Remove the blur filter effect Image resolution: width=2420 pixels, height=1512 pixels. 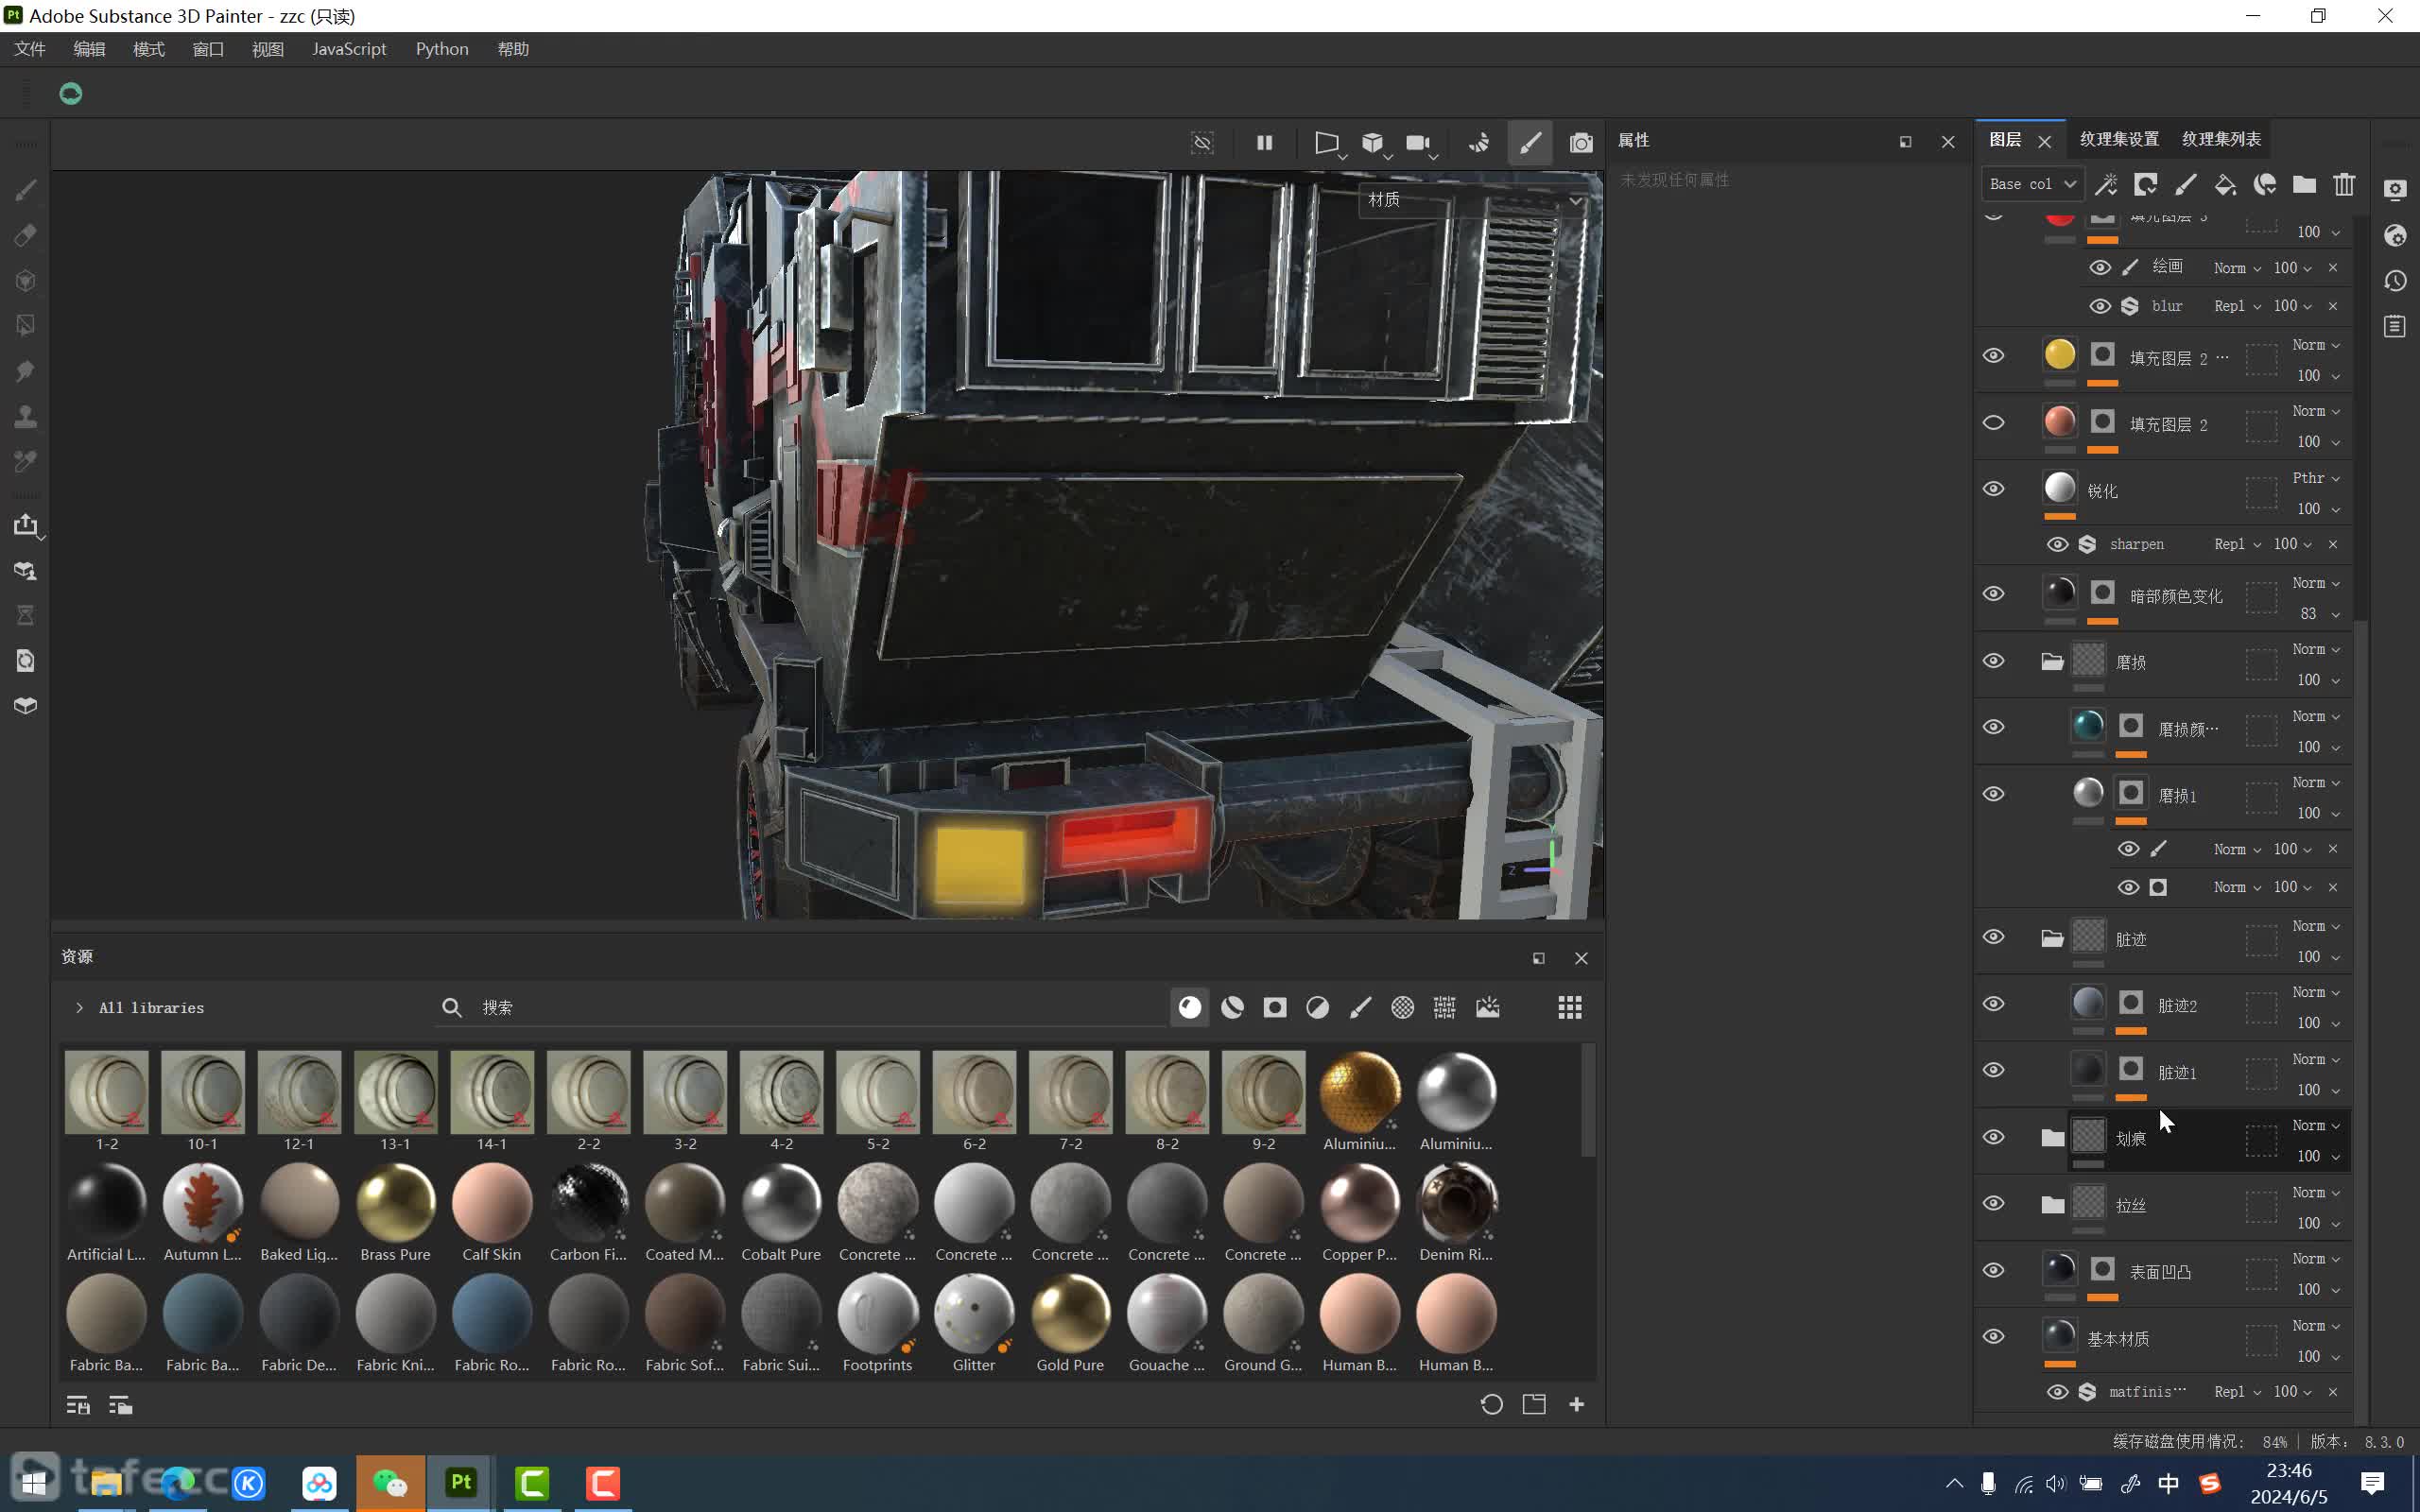2333,306
